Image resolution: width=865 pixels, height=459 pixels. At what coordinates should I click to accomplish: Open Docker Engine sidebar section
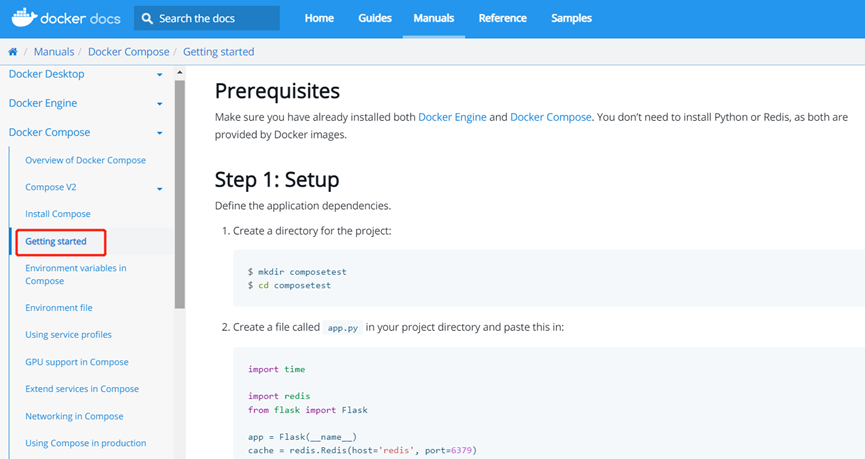pos(43,103)
